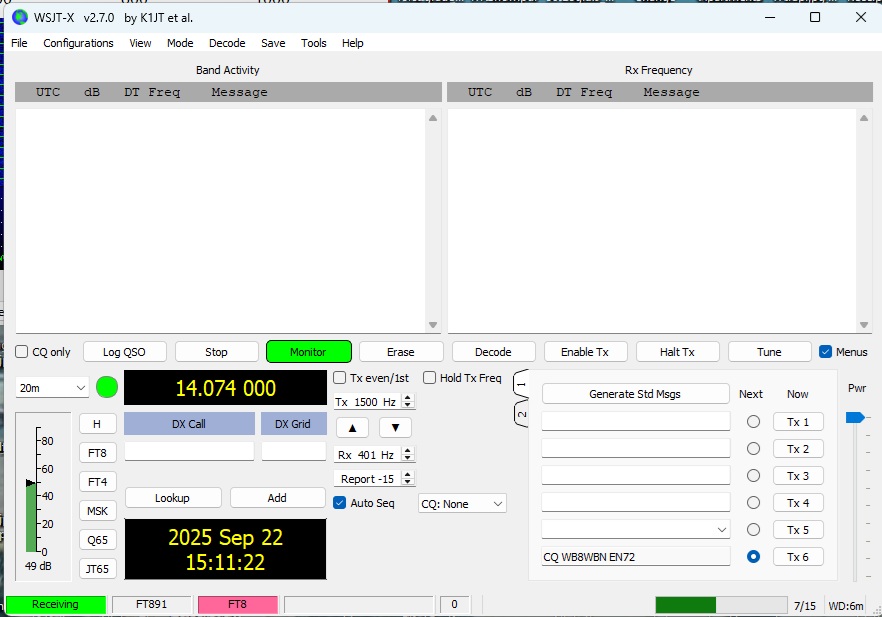The height and width of the screenshot is (617, 882).
Task: Click the up arrow frequency button
Action: click(x=352, y=428)
